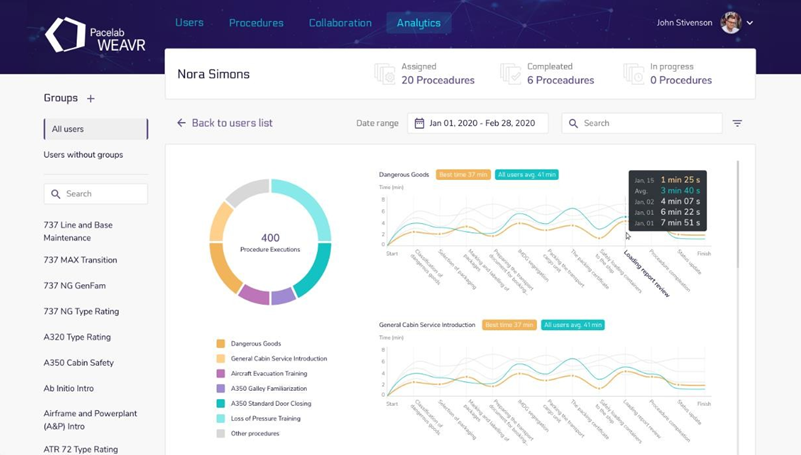
Task: Select the All users group
Action: click(96, 129)
